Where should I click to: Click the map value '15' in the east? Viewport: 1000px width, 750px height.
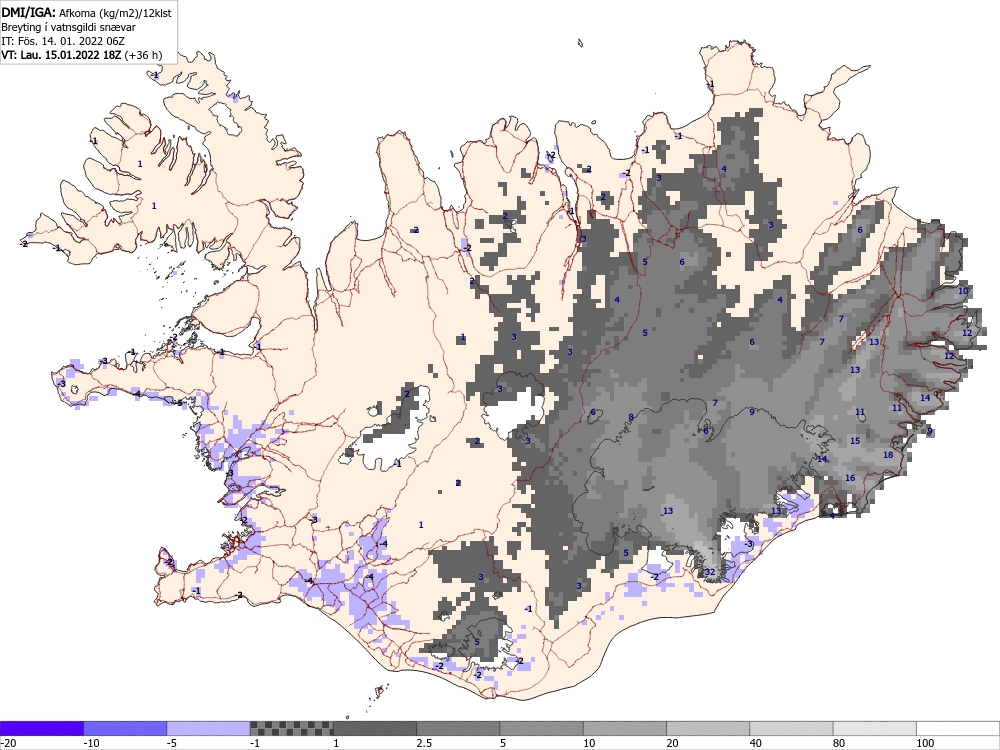(855, 441)
